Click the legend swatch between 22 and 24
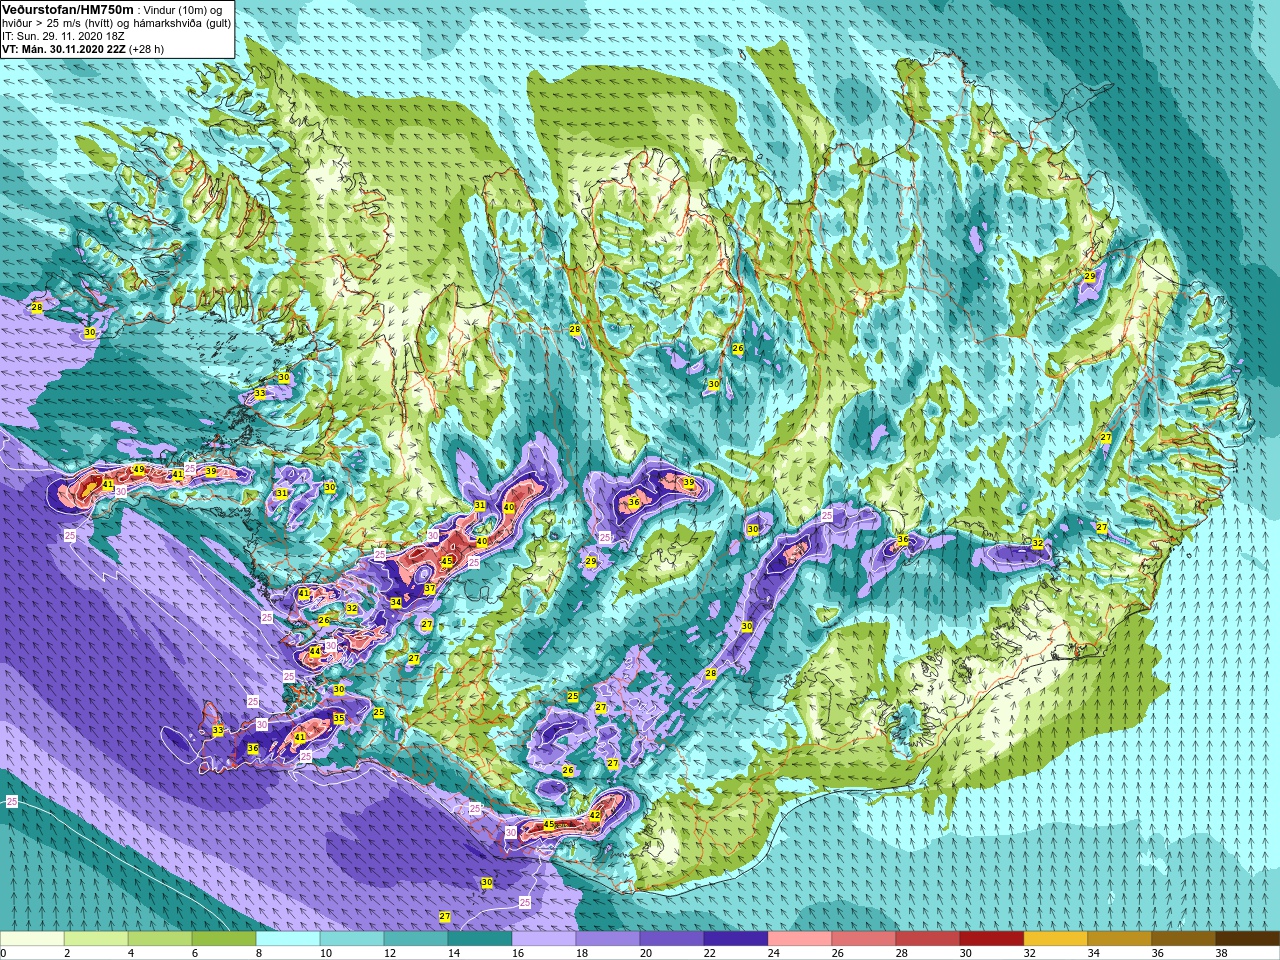 (x=736, y=939)
